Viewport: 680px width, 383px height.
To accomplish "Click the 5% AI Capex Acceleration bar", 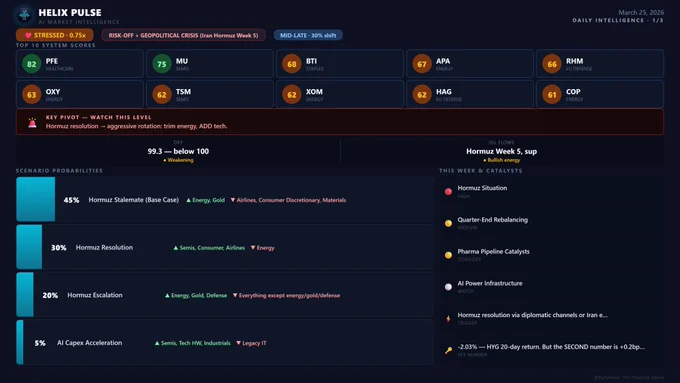I will [20, 342].
